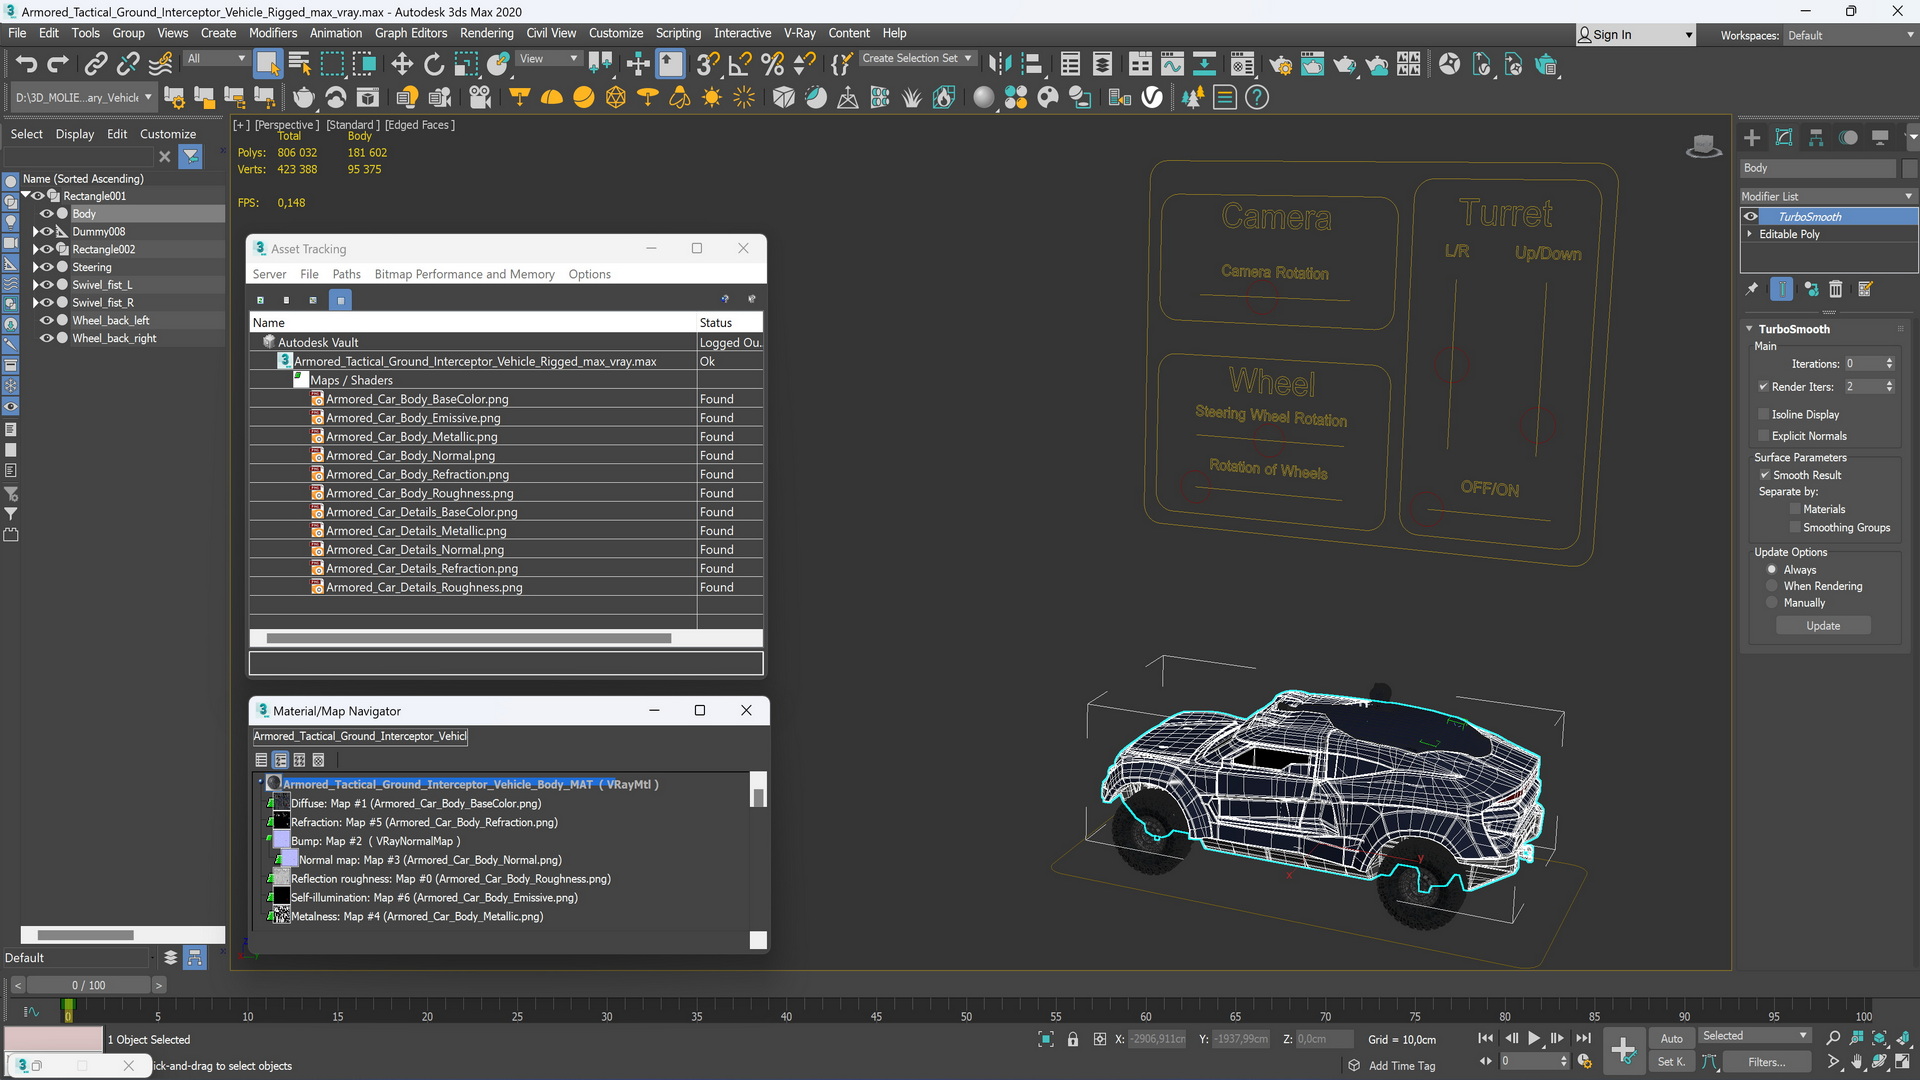Select the When Rendering update option
Screen dimensions: 1920x1080
[1772, 586]
